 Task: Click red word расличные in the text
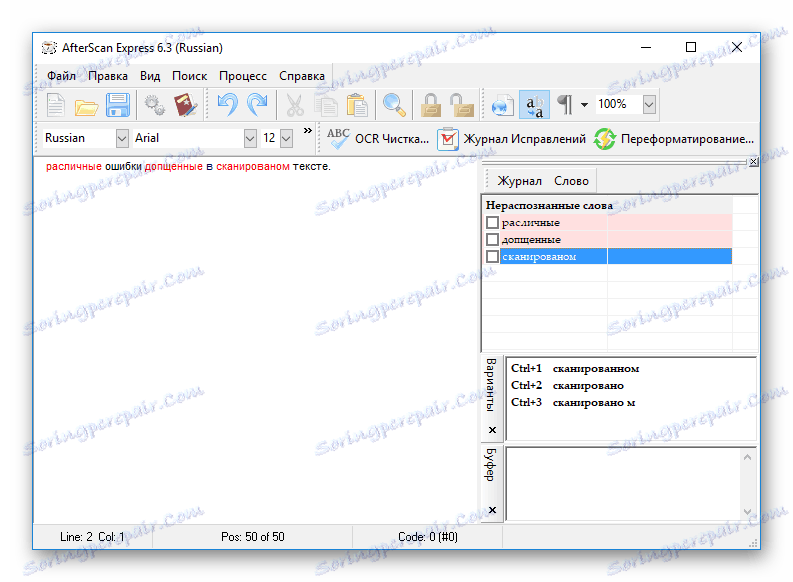click(x=74, y=166)
